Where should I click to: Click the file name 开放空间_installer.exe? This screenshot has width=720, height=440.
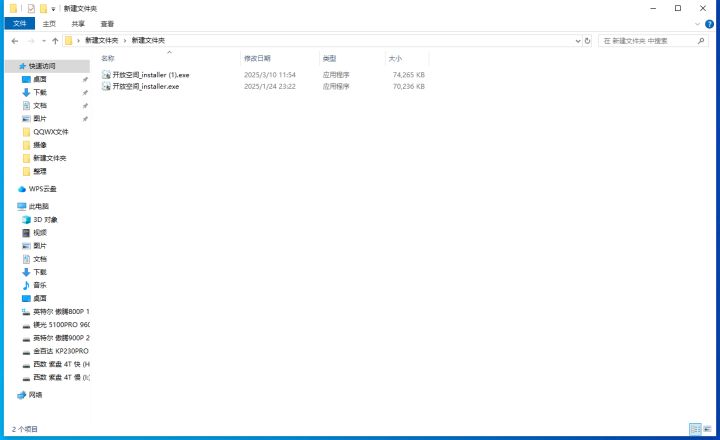146,86
